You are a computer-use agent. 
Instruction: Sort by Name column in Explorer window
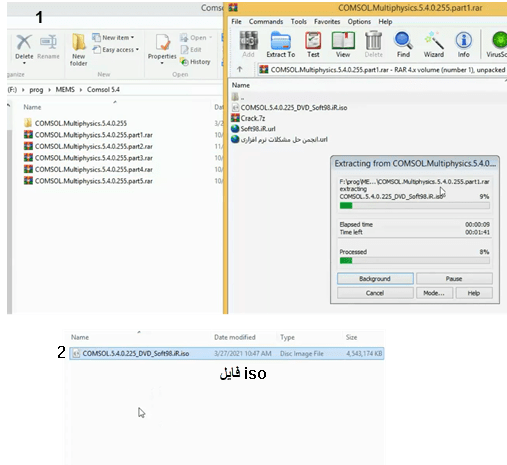pyautogui.click(x=32, y=107)
